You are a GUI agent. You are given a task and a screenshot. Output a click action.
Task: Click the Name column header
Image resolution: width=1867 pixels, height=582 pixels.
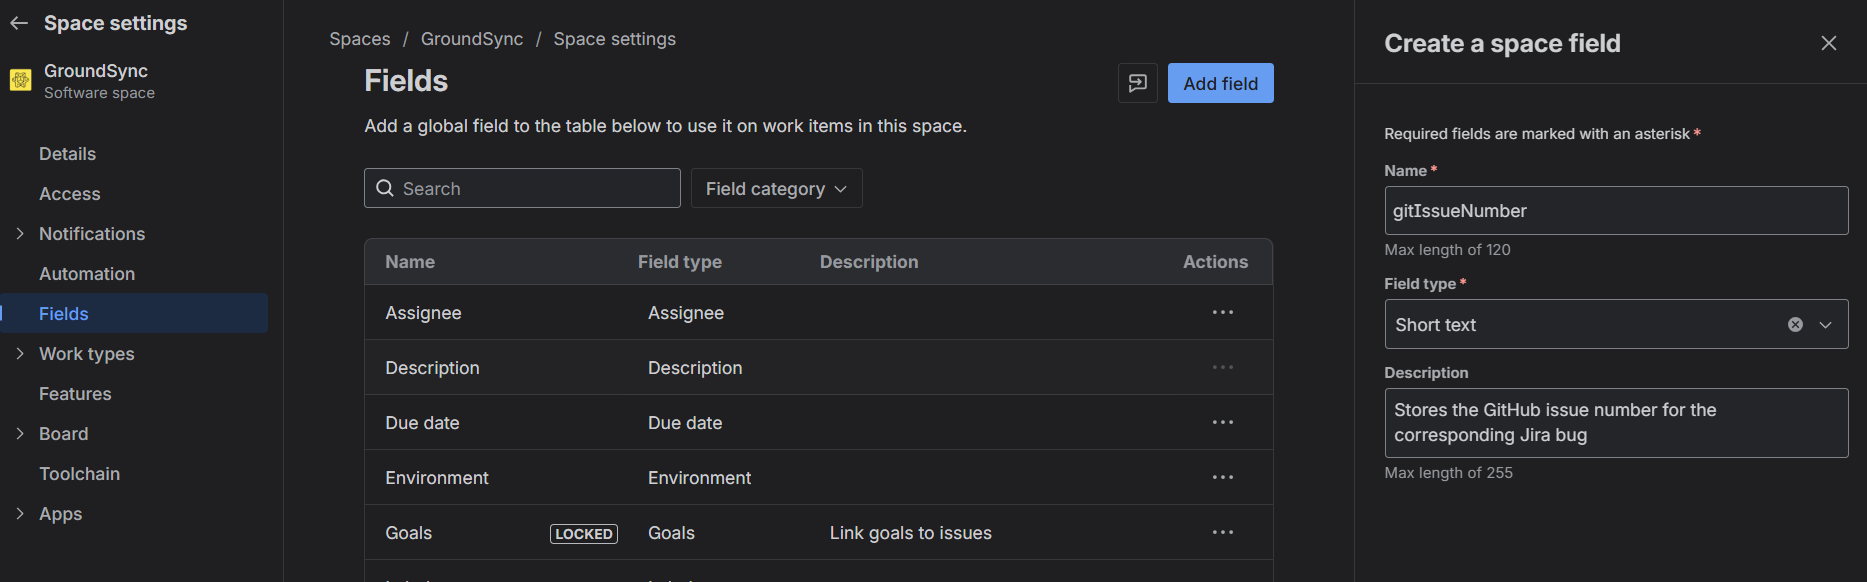pyautogui.click(x=410, y=262)
